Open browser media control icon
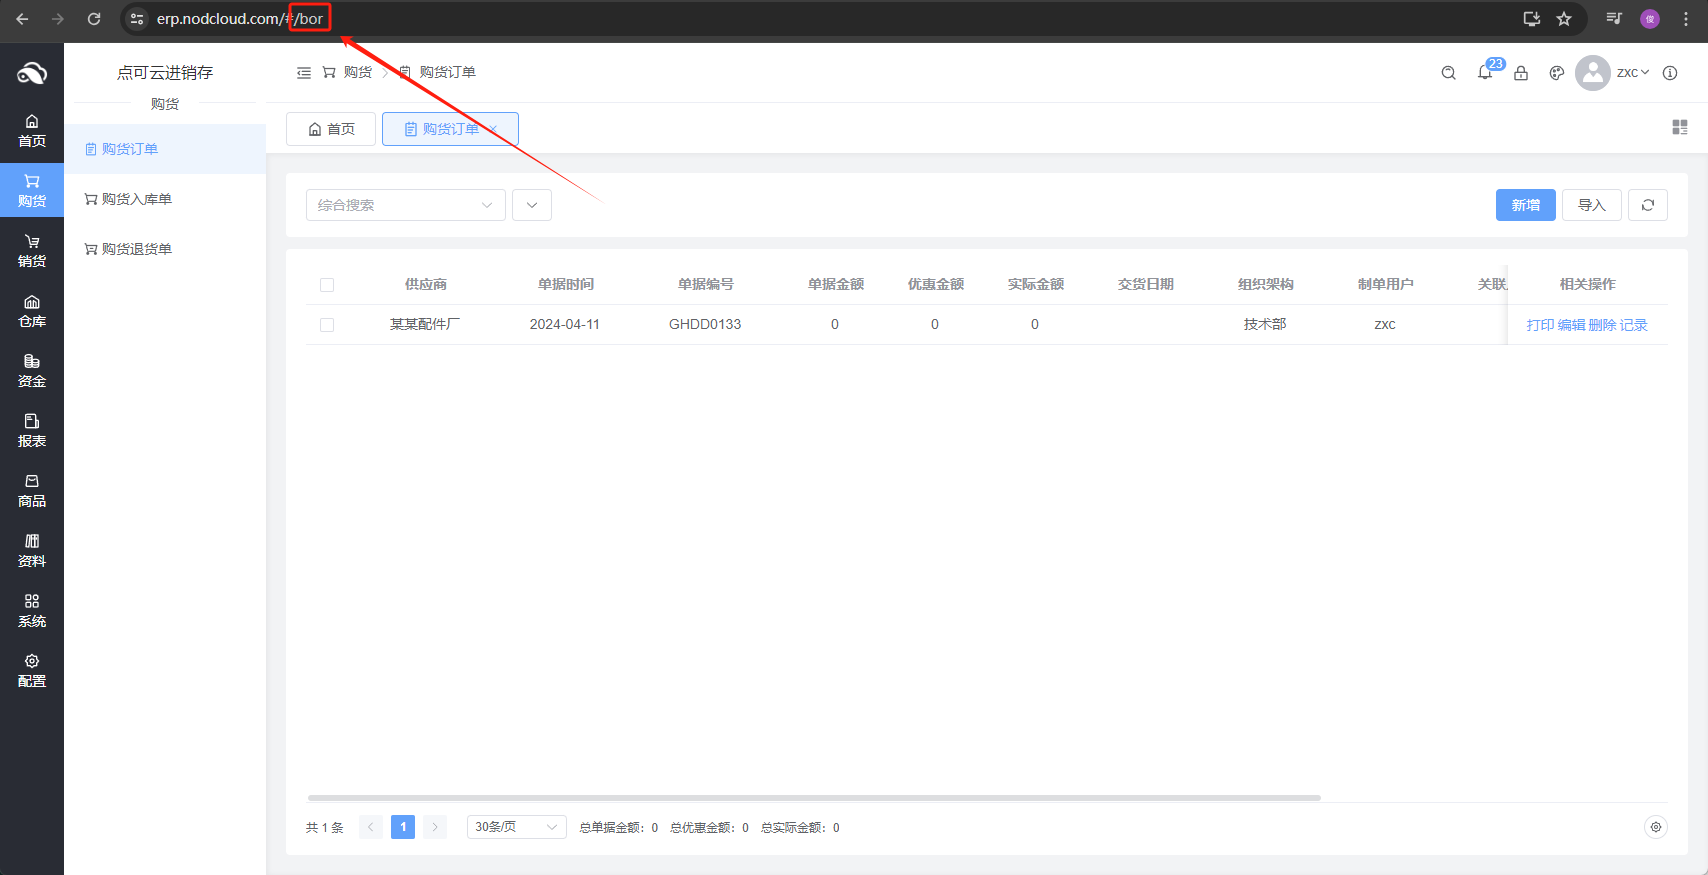 tap(1614, 19)
